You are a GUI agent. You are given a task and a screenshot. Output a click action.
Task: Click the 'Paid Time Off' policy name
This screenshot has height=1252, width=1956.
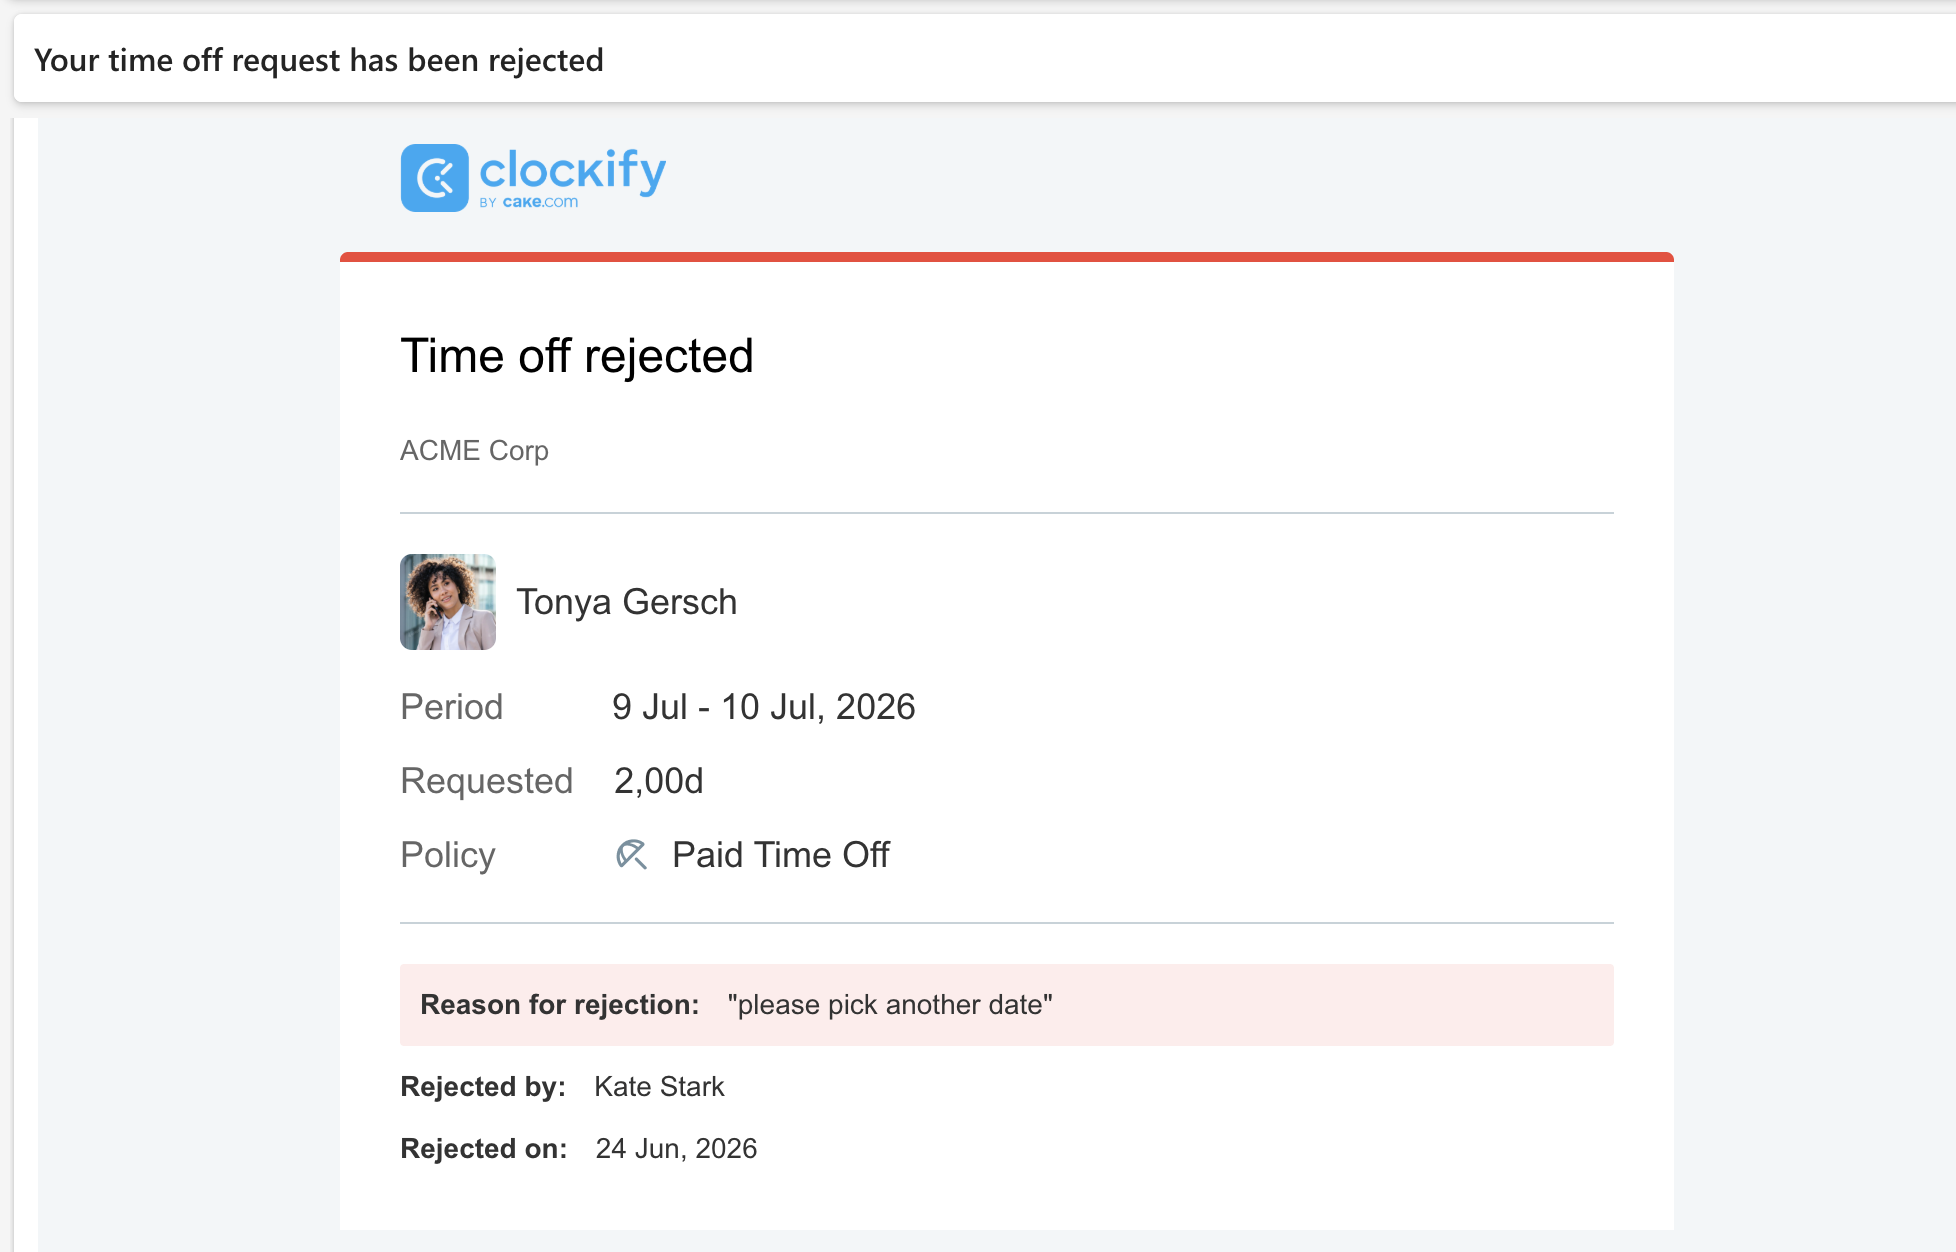pyautogui.click(x=781, y=855)
